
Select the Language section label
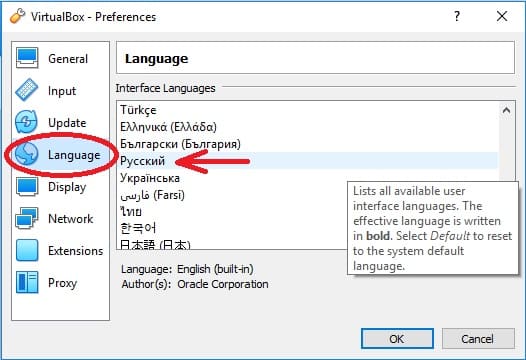pos(74,155)
